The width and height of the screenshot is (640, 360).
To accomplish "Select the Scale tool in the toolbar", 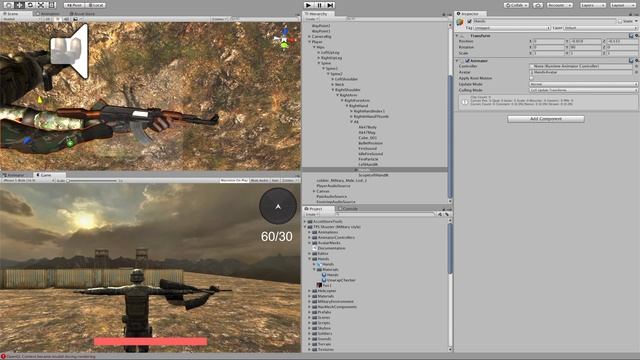I will point(41,5).
